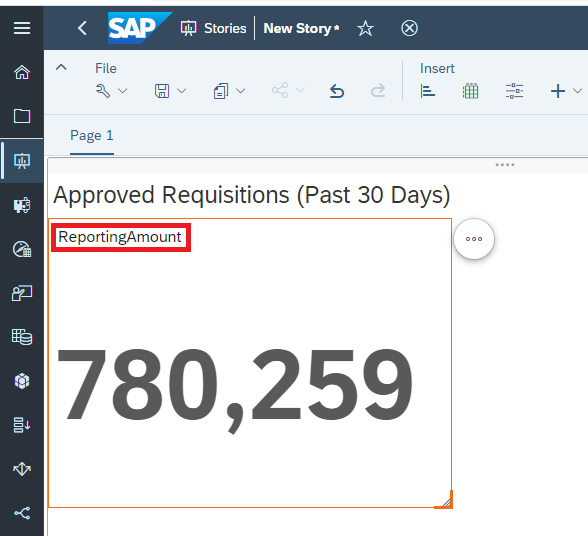This screenshot has width=588, height=536.
Task: Go to Home in sidebar
Action: pyautogui.click(x=22, y=72)
